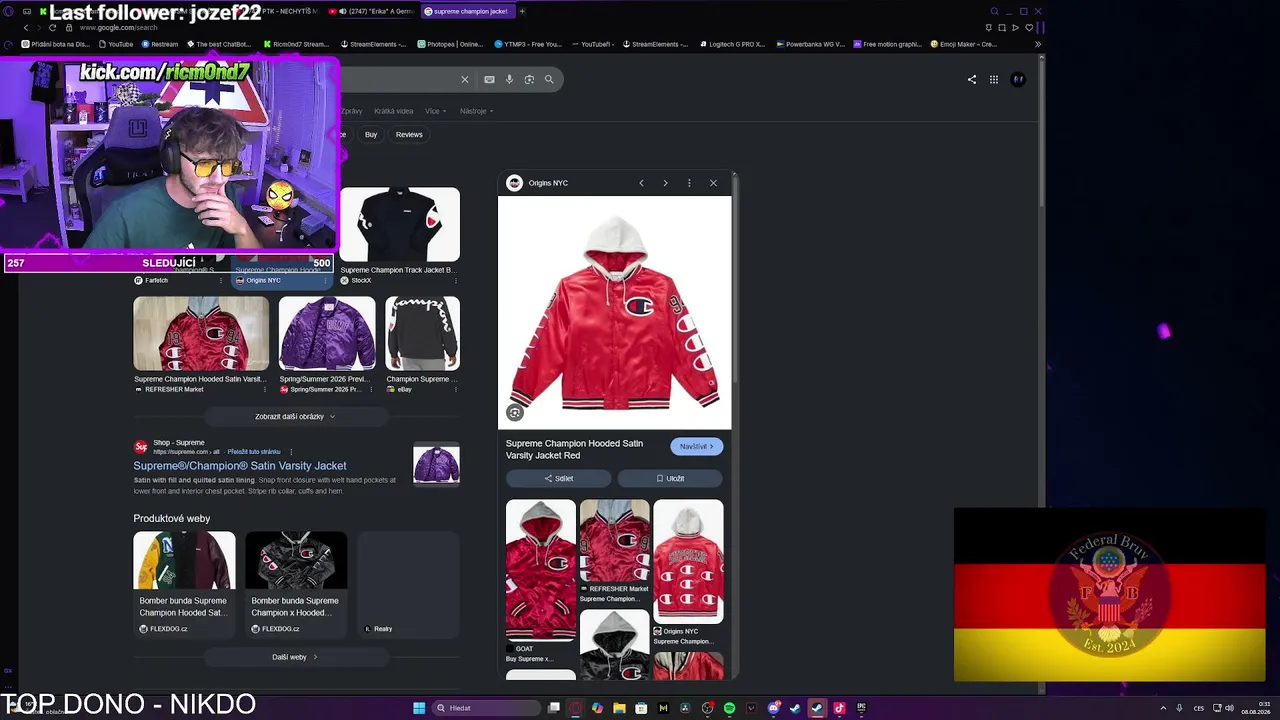Close the image preview panel
Screen dimensions: 1280x720
coord(713,183)
